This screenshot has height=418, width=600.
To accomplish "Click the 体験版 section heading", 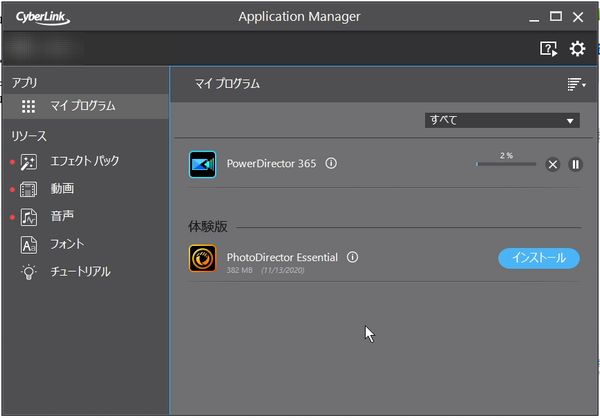I will (208, 227).
